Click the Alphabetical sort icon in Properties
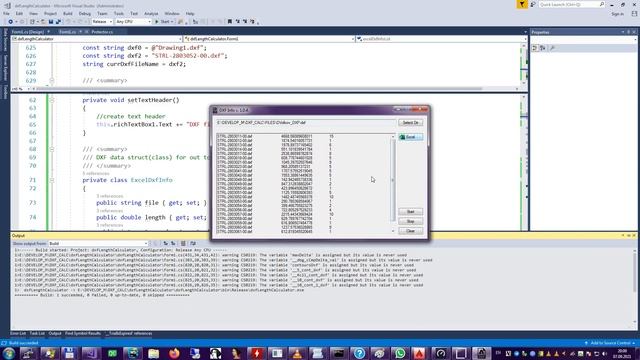The image size is (640, 360). 543,48
